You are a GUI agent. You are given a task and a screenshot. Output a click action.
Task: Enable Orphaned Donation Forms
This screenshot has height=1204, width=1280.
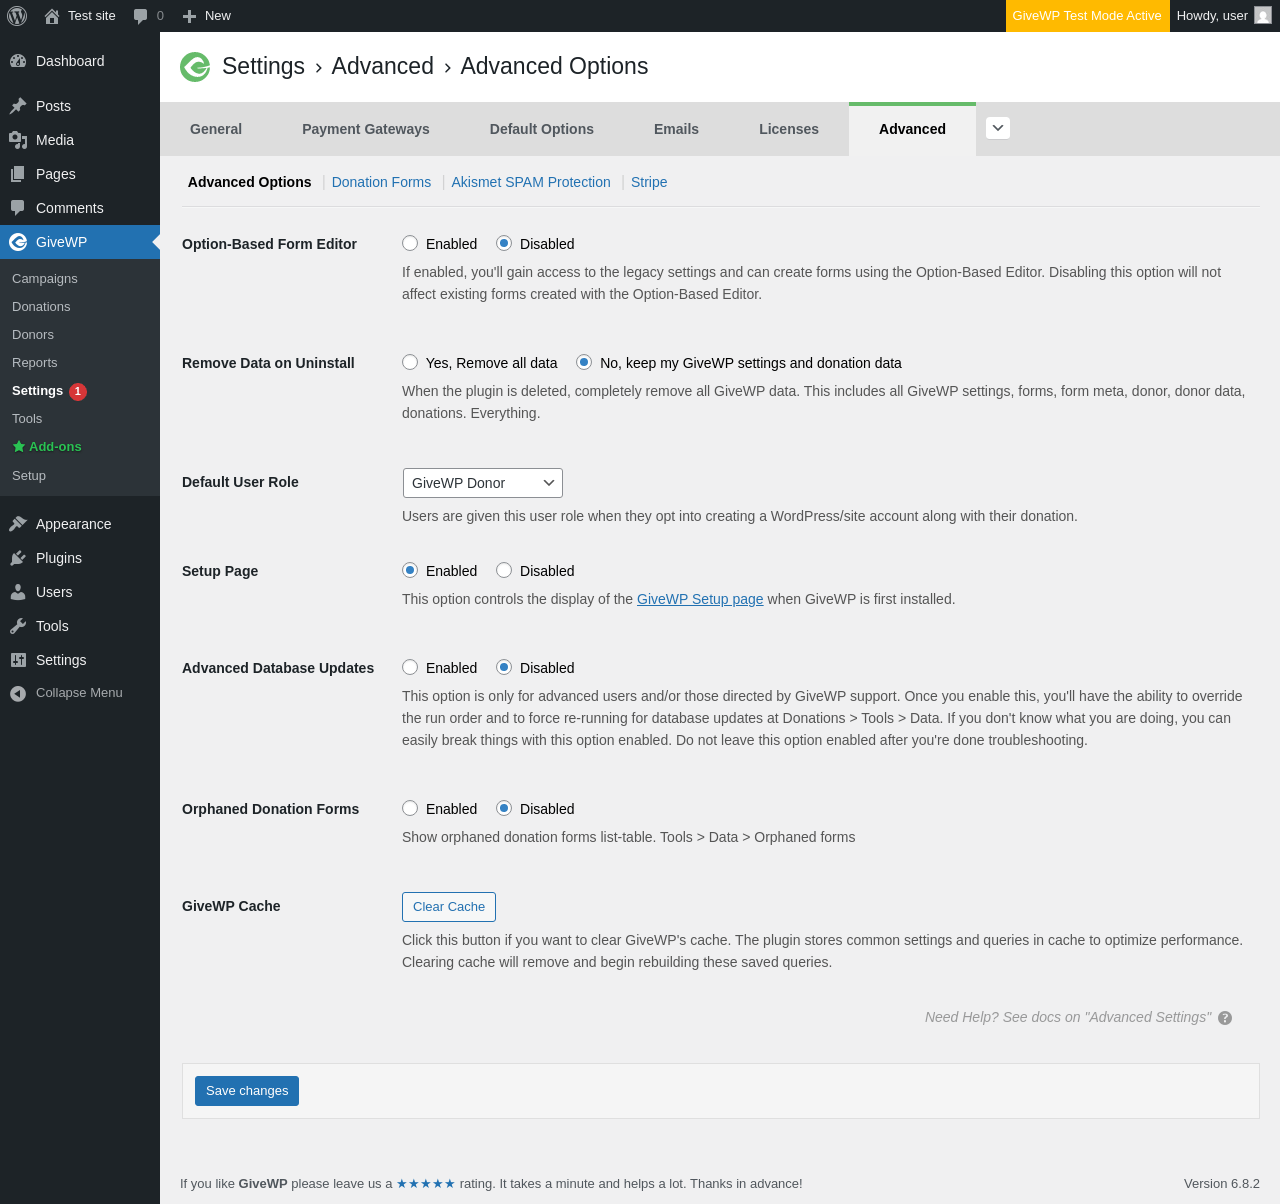(410, 808)
